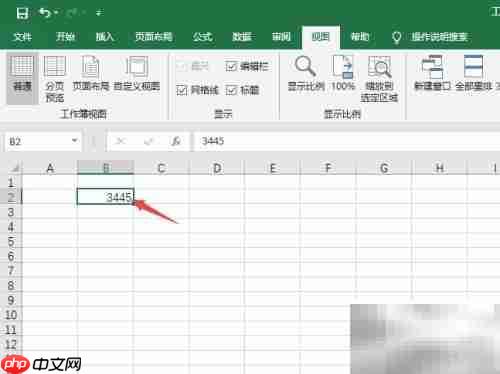Select the 视图 (View) tab

(x=321, y=37)
